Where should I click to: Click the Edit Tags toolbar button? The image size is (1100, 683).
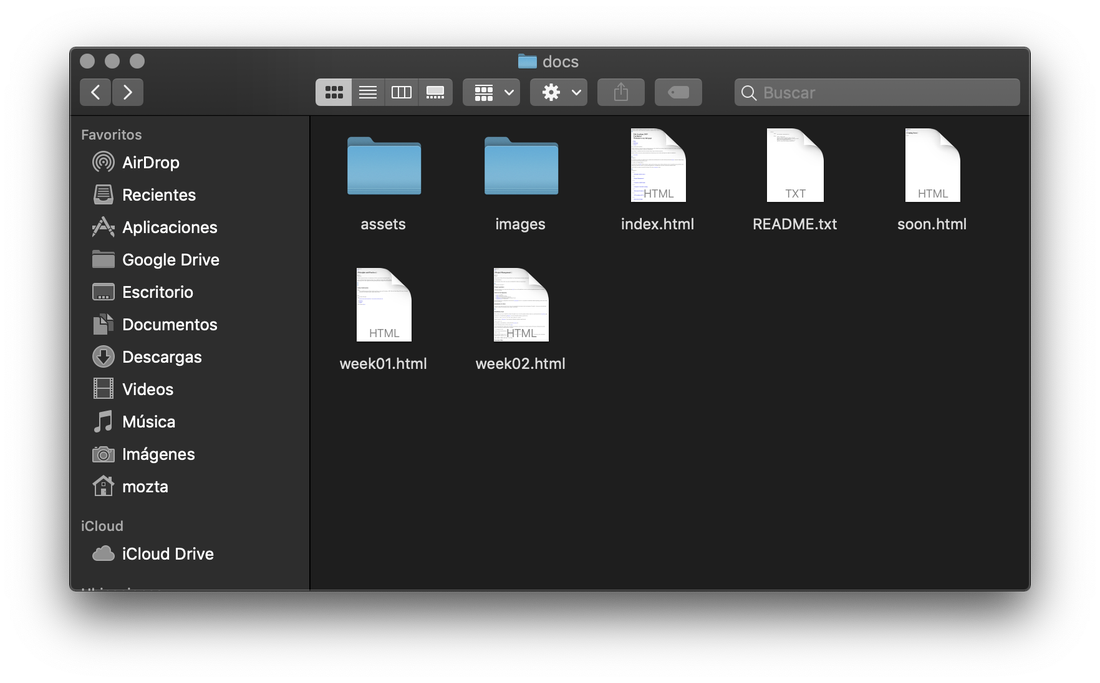678,92
